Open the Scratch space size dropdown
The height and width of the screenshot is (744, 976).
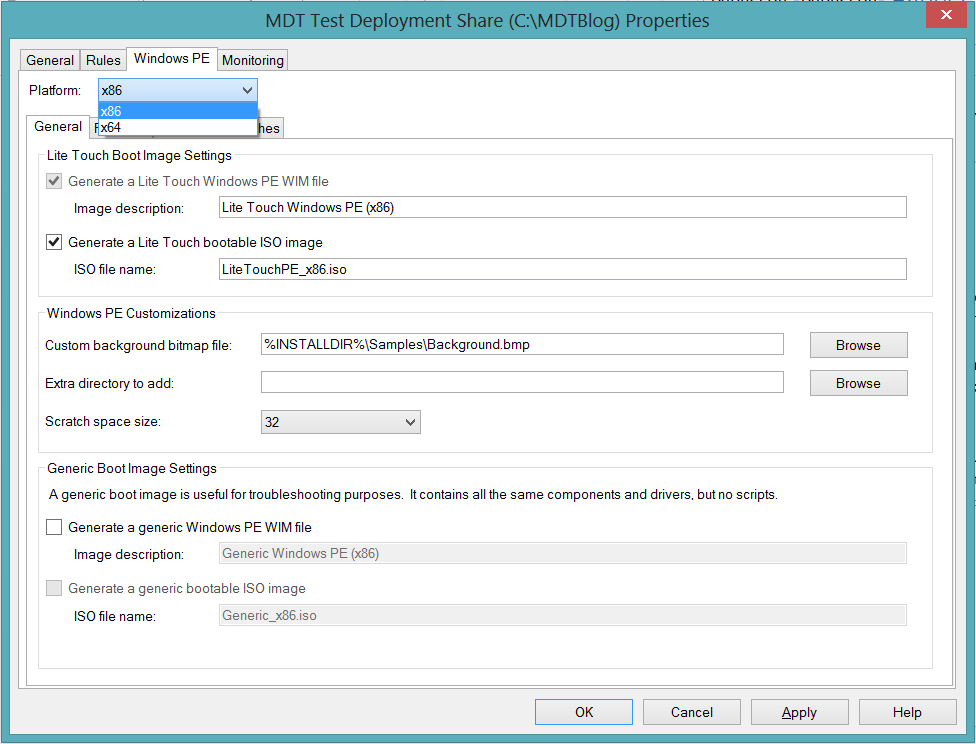point(340,422)
